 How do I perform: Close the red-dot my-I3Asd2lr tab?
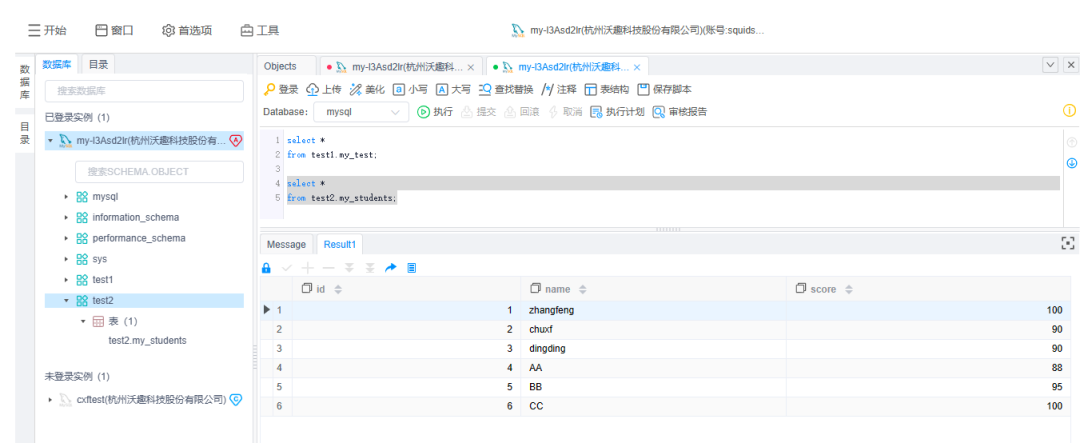[x=471, y=68]
